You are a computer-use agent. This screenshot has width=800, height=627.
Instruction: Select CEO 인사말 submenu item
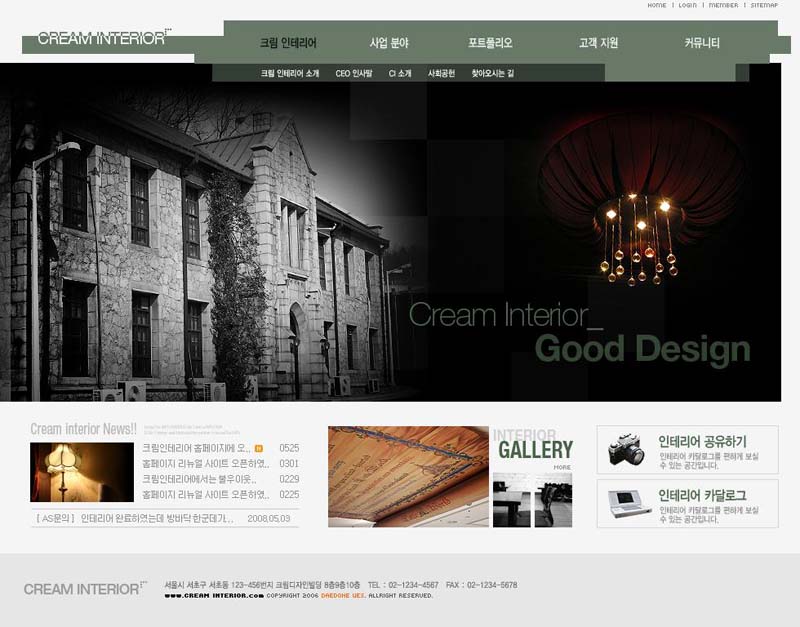coord(354,73)
